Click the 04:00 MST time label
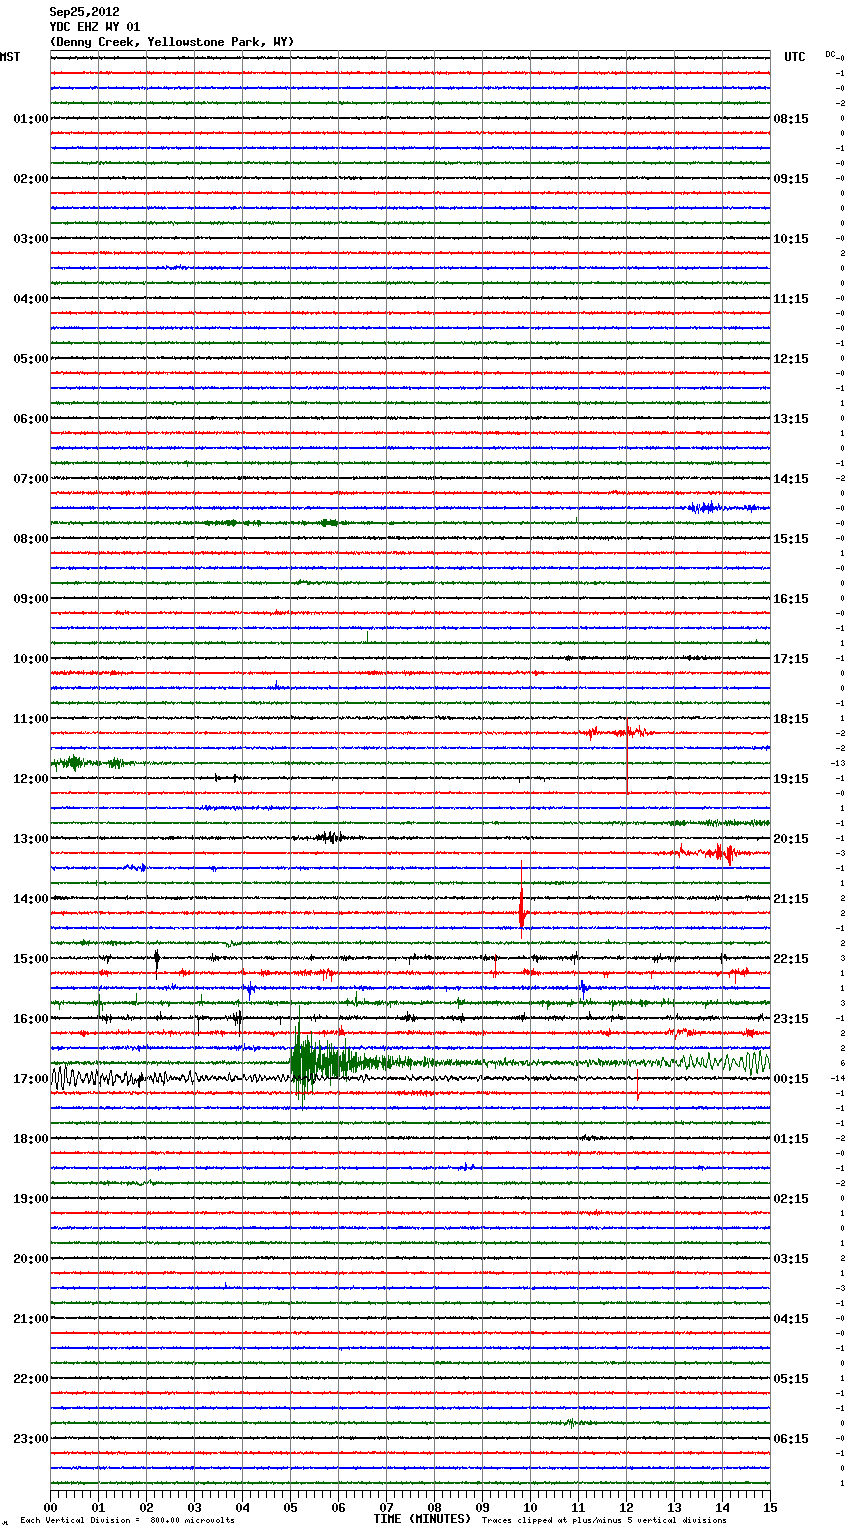Viewport: 850px width, 1534px height. click(x=31, y=299)
